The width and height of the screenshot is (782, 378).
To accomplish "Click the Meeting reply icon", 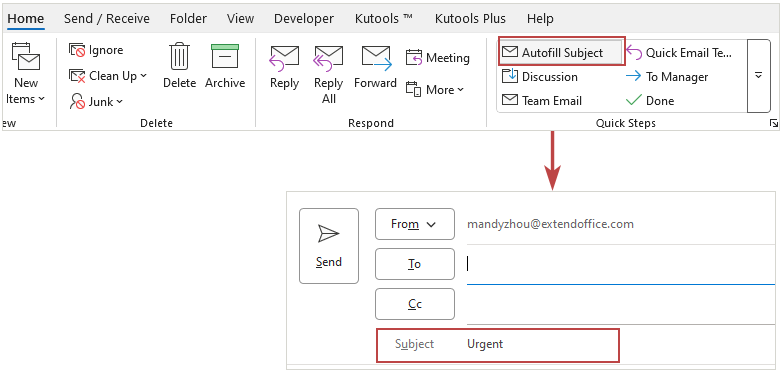I will 414,58.
